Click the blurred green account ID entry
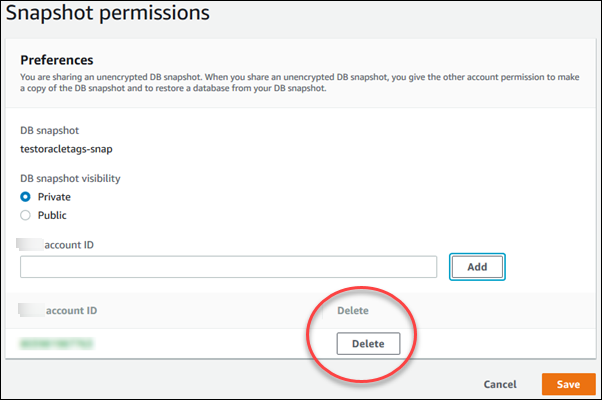This screenshot has height=400, width=602. click(x=57, y=343)
